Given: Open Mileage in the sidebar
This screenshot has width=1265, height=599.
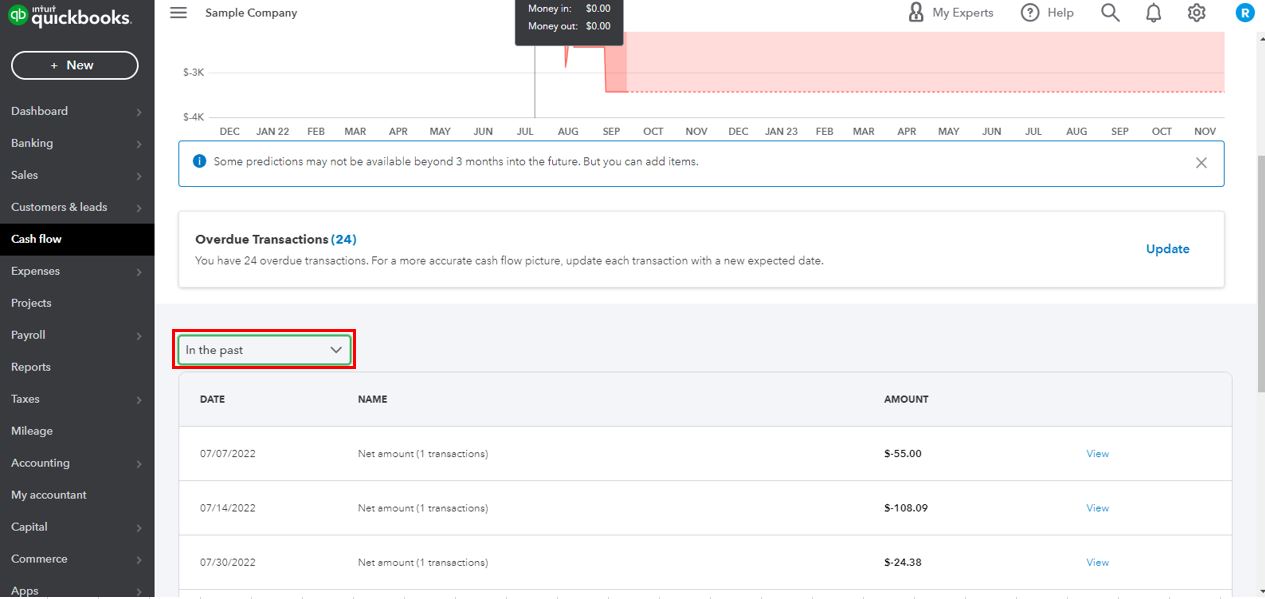Looking at the screenshot, I should coord(32,431).
